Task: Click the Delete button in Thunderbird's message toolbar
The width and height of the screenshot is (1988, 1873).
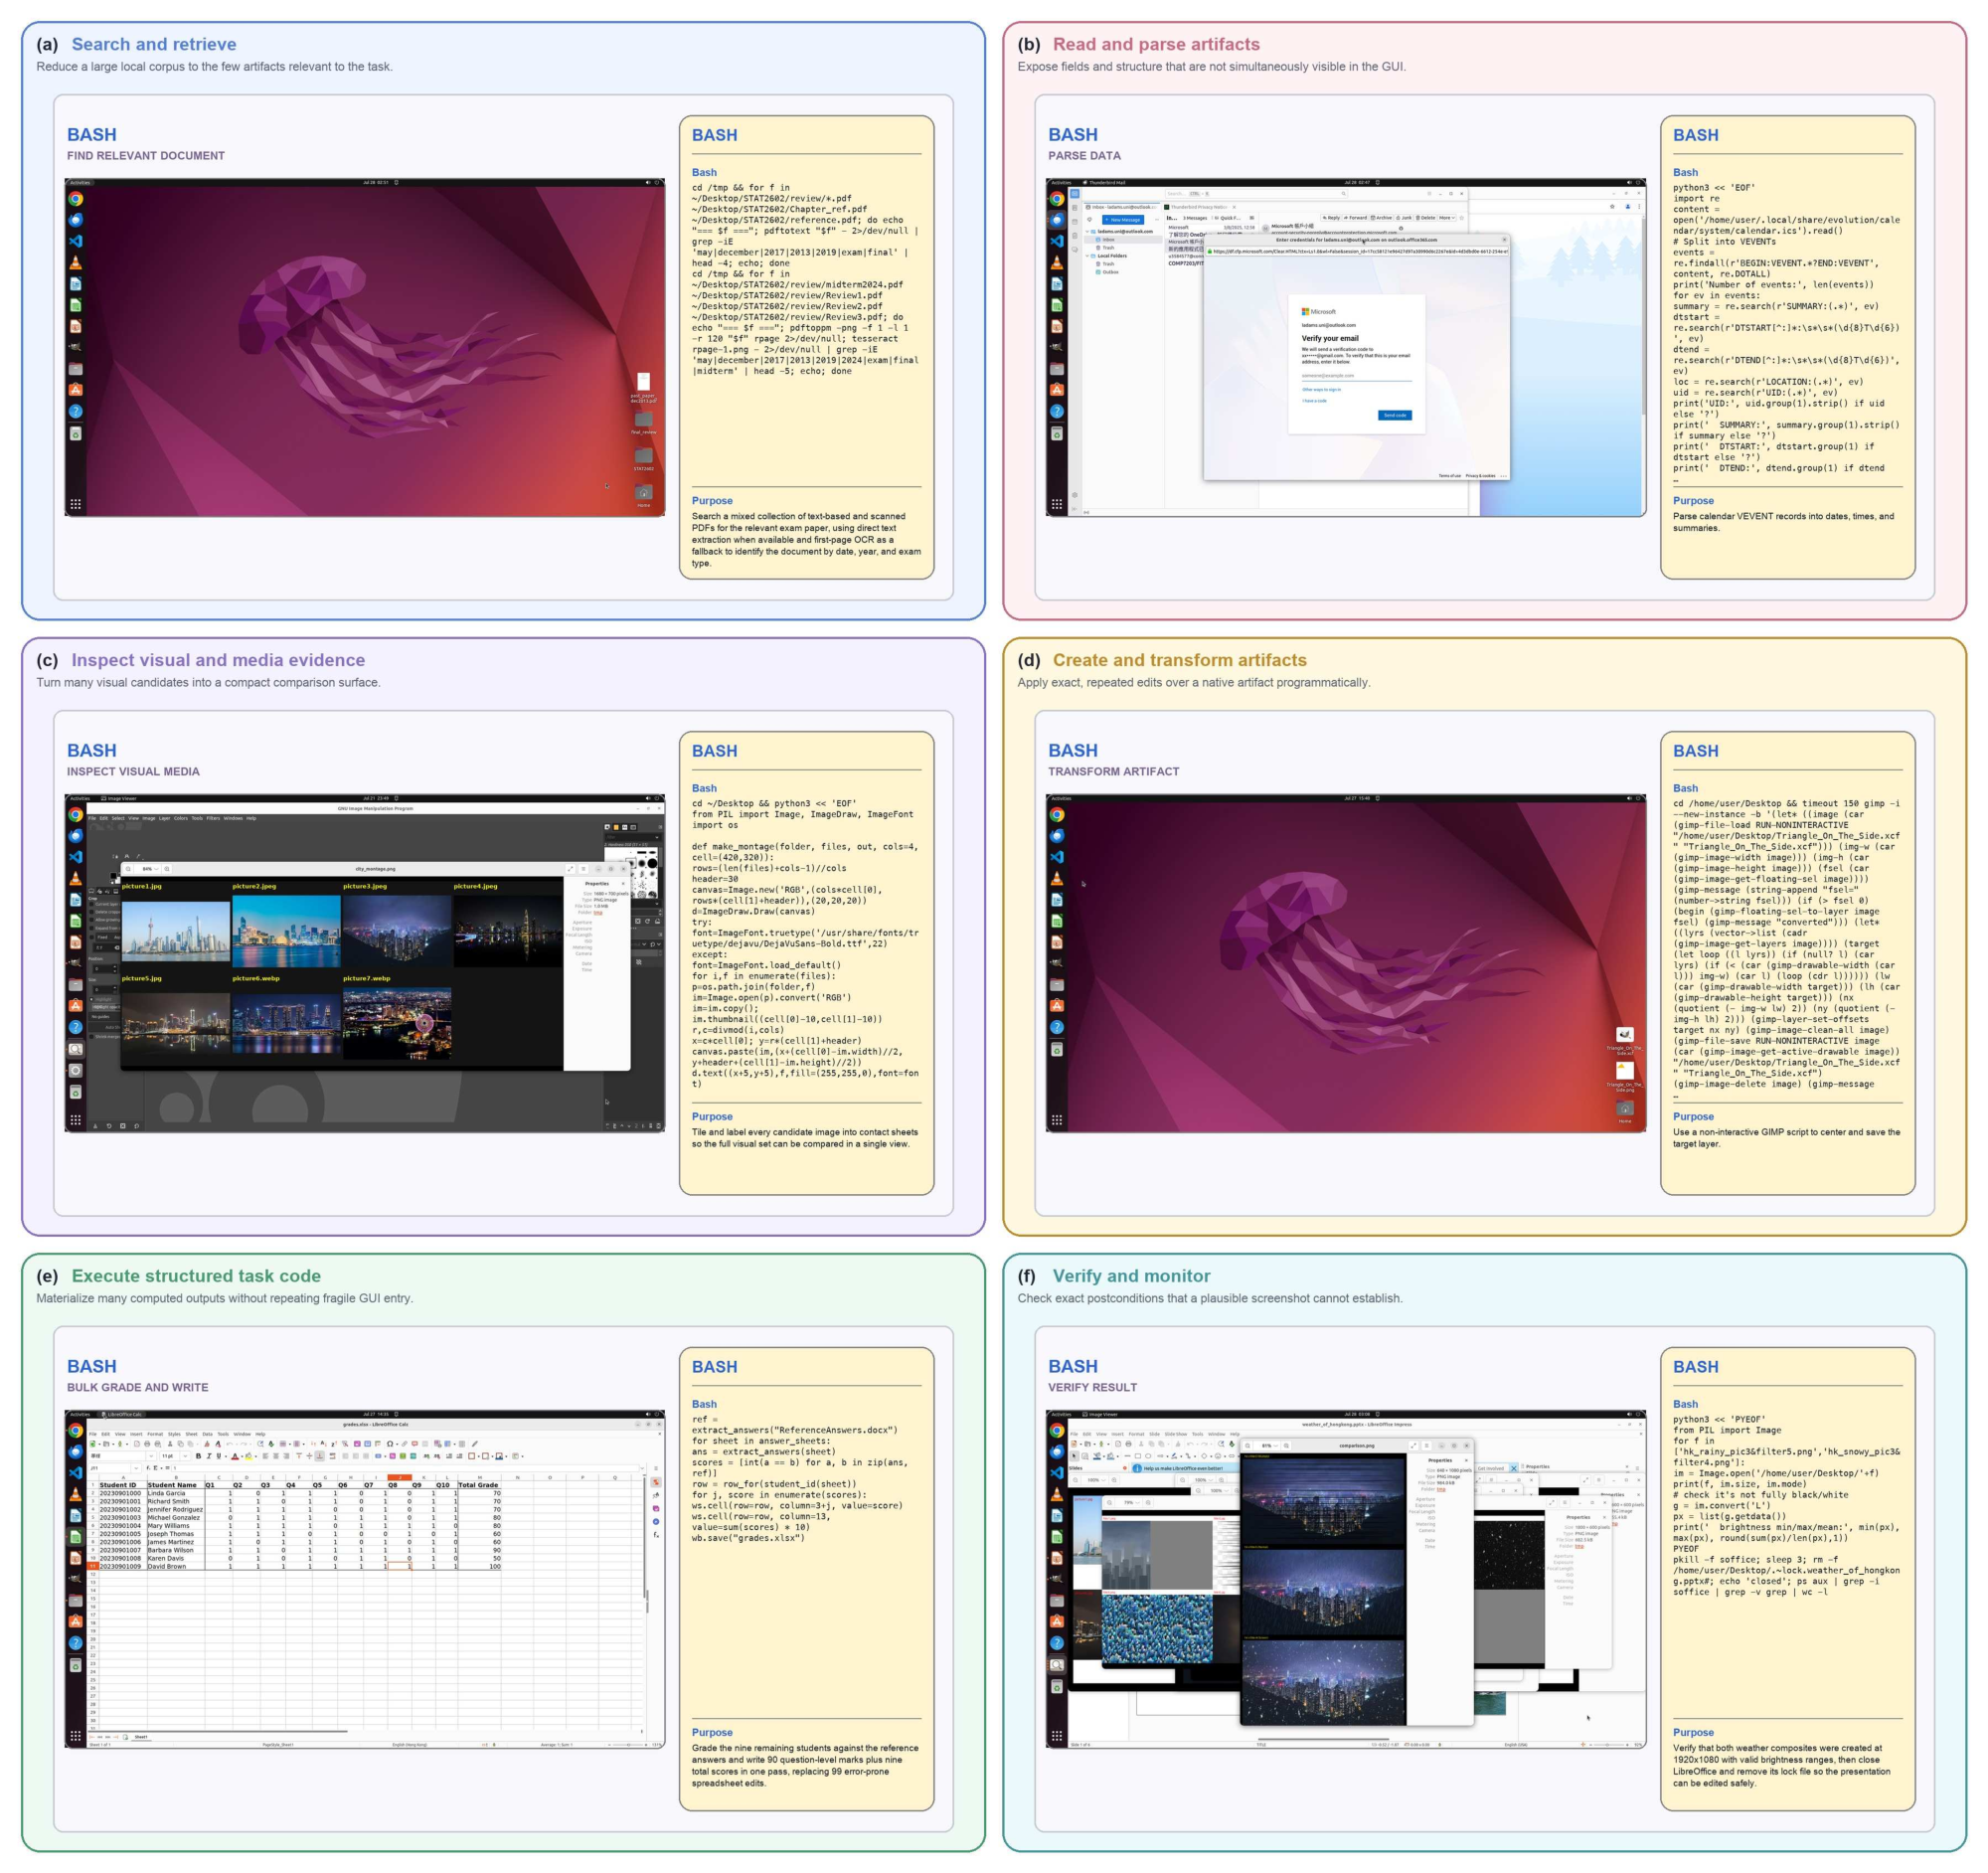Action: click(x=1426, y=218)
